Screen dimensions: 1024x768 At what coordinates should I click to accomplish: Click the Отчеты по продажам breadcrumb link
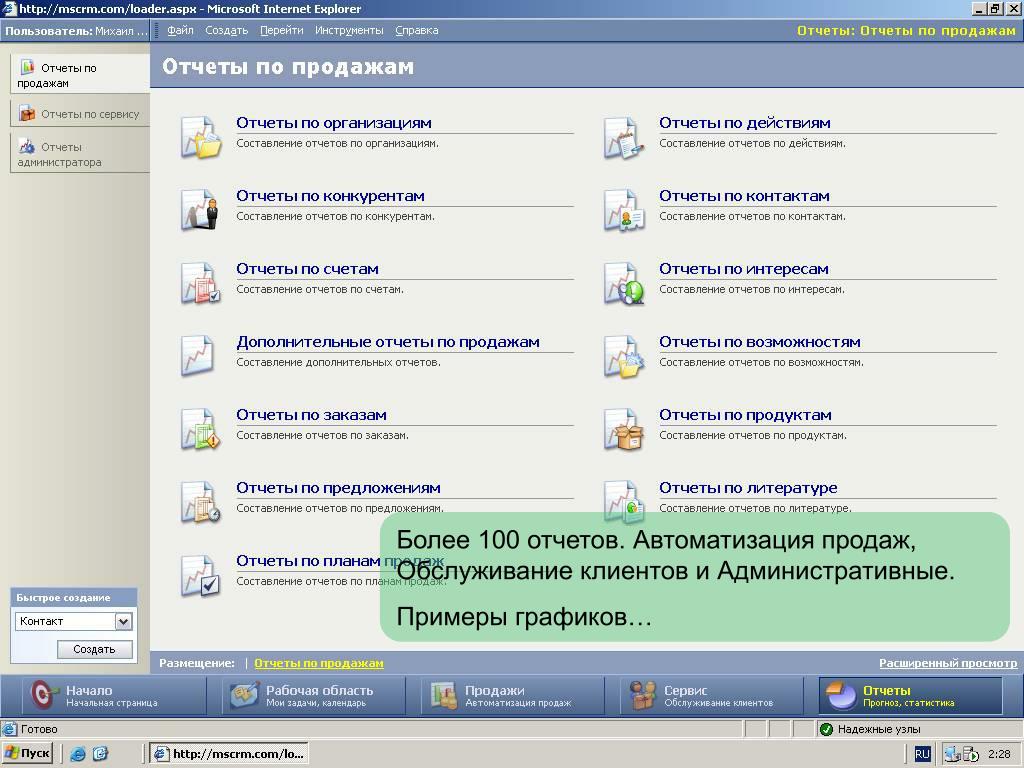(319, 664)
